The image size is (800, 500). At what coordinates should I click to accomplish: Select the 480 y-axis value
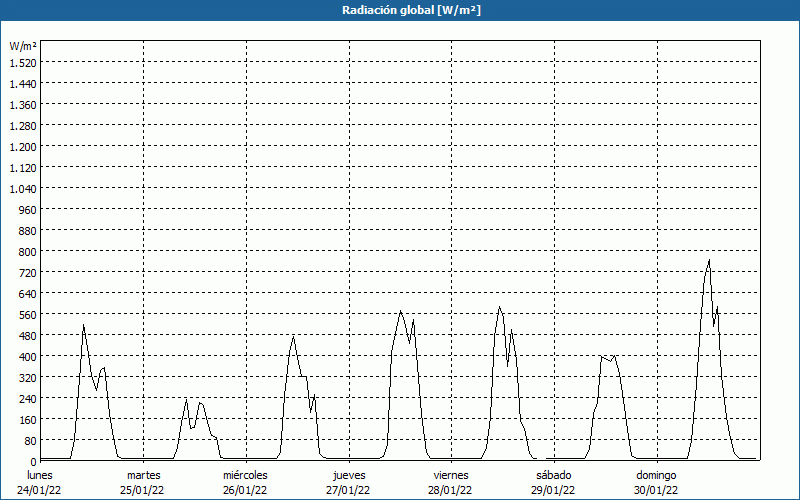coord(28,335)
